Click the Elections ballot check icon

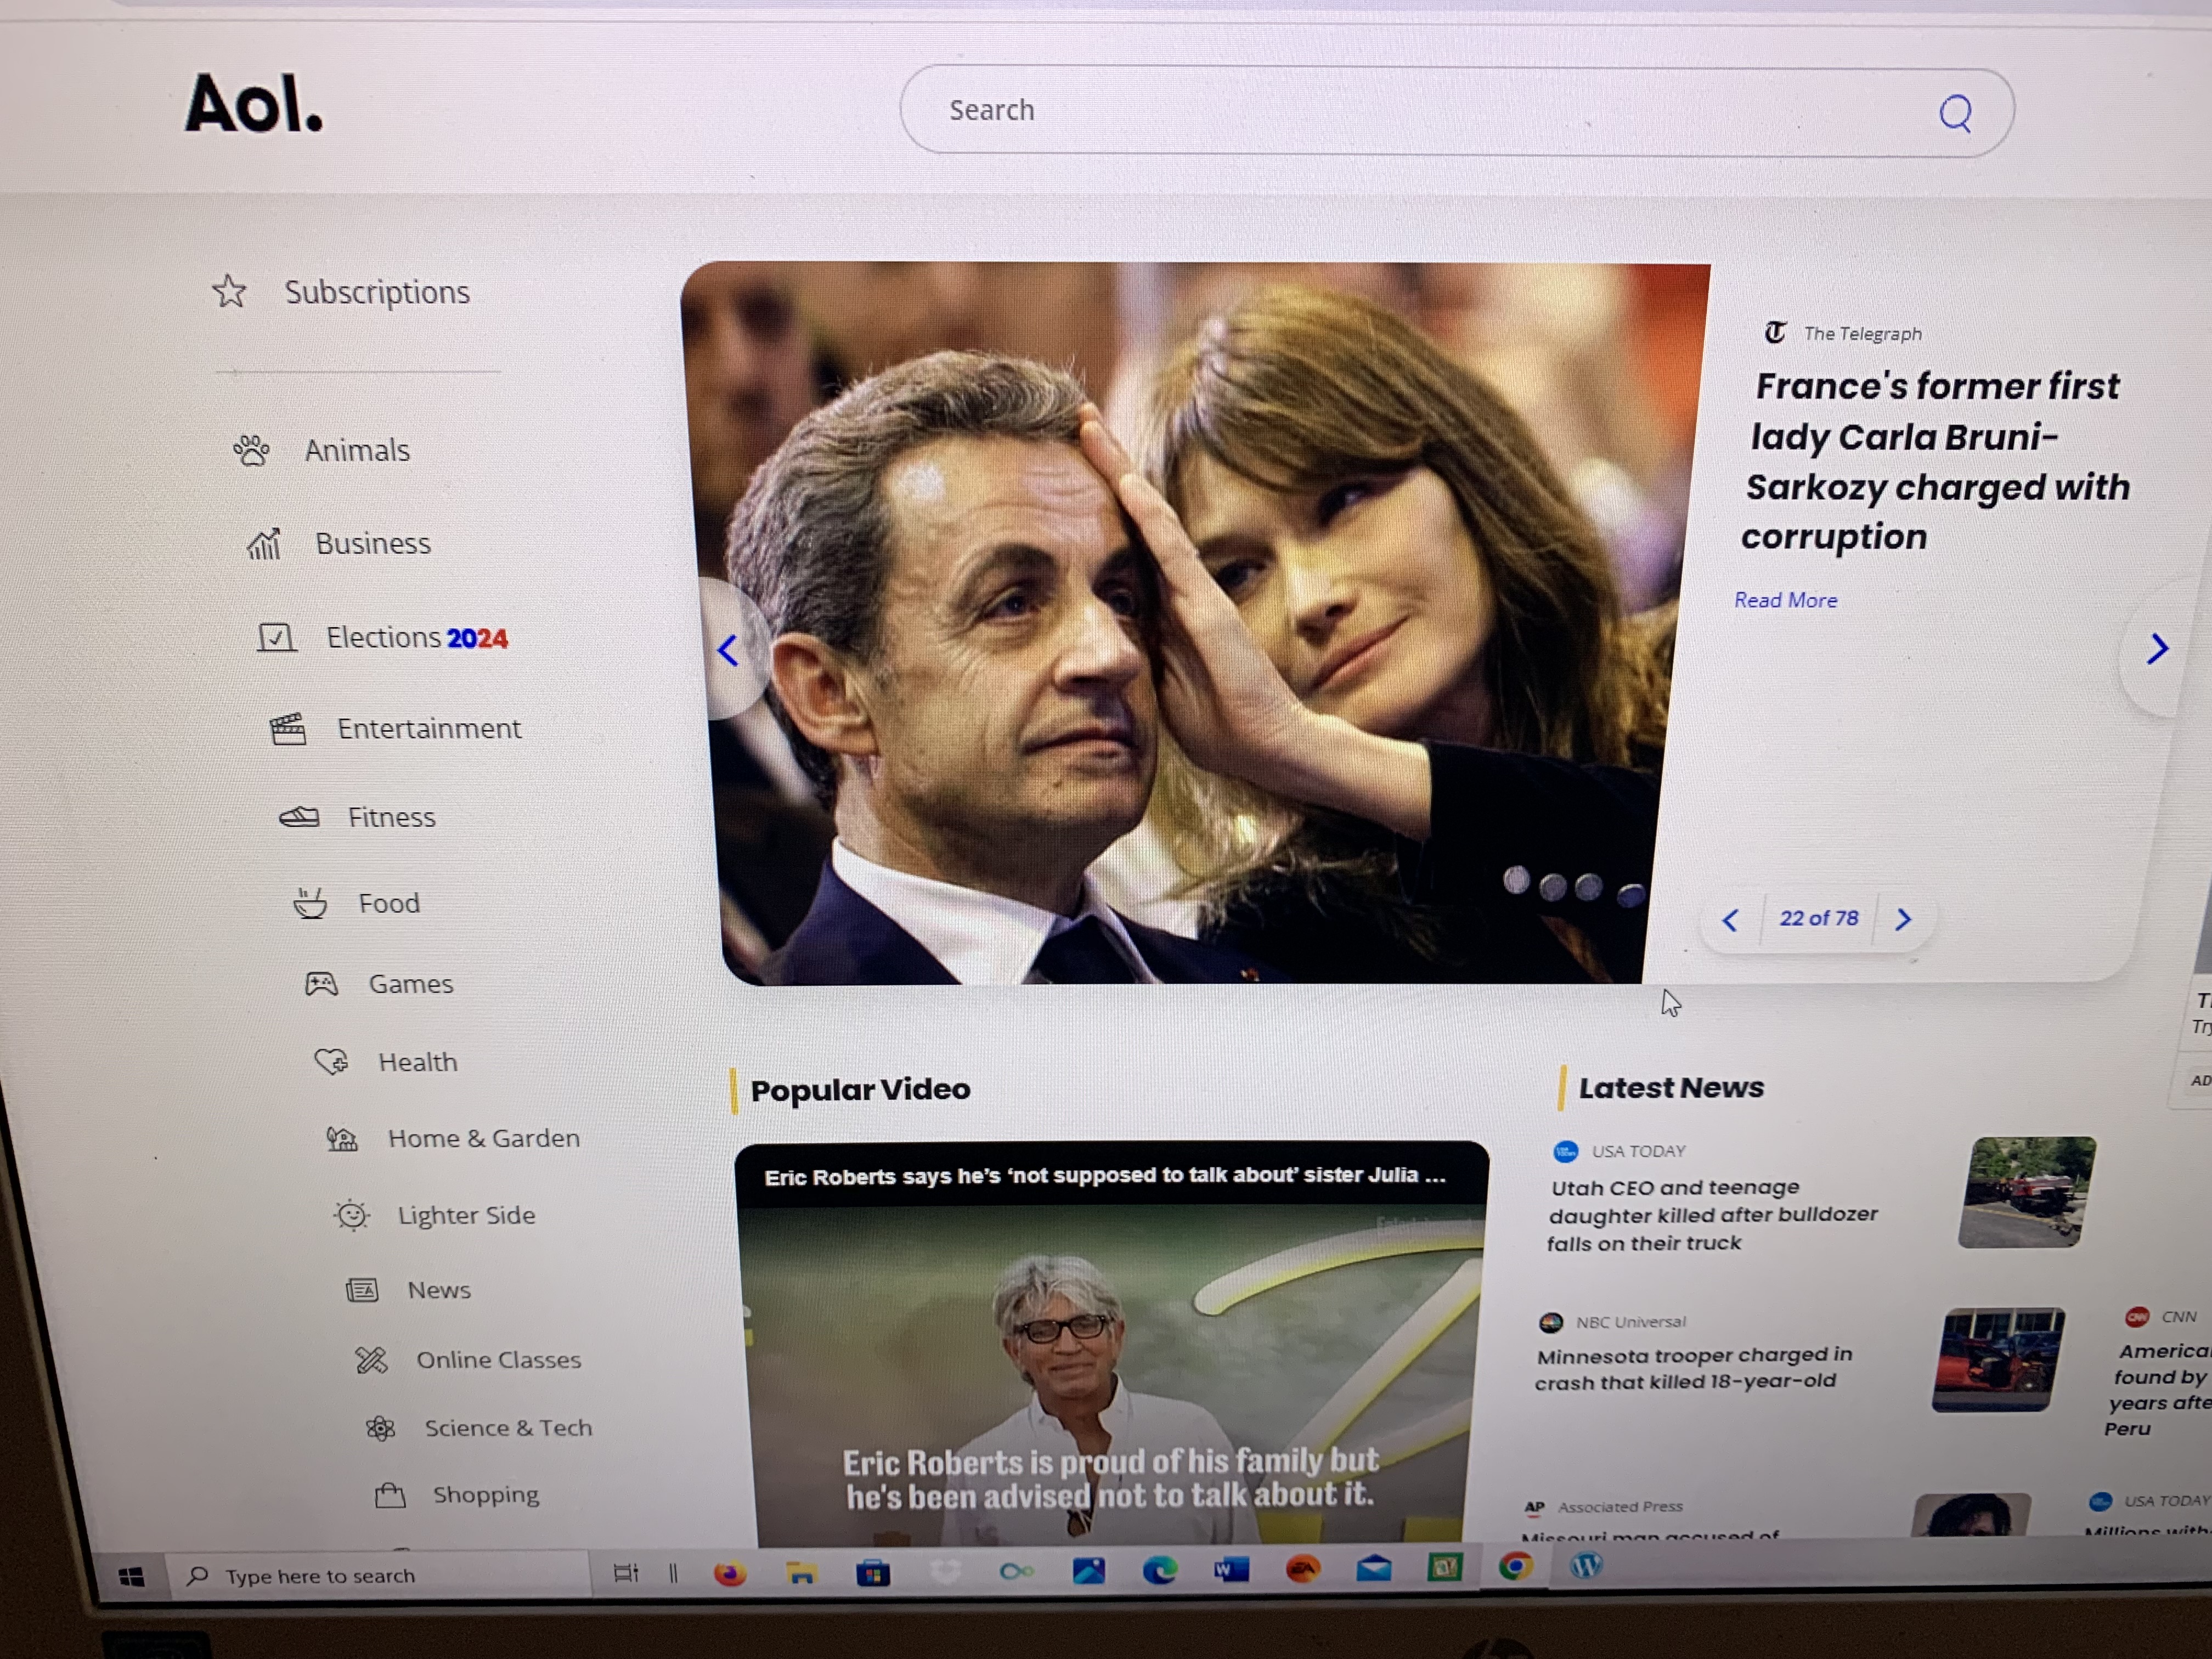[x=276, y=637]
